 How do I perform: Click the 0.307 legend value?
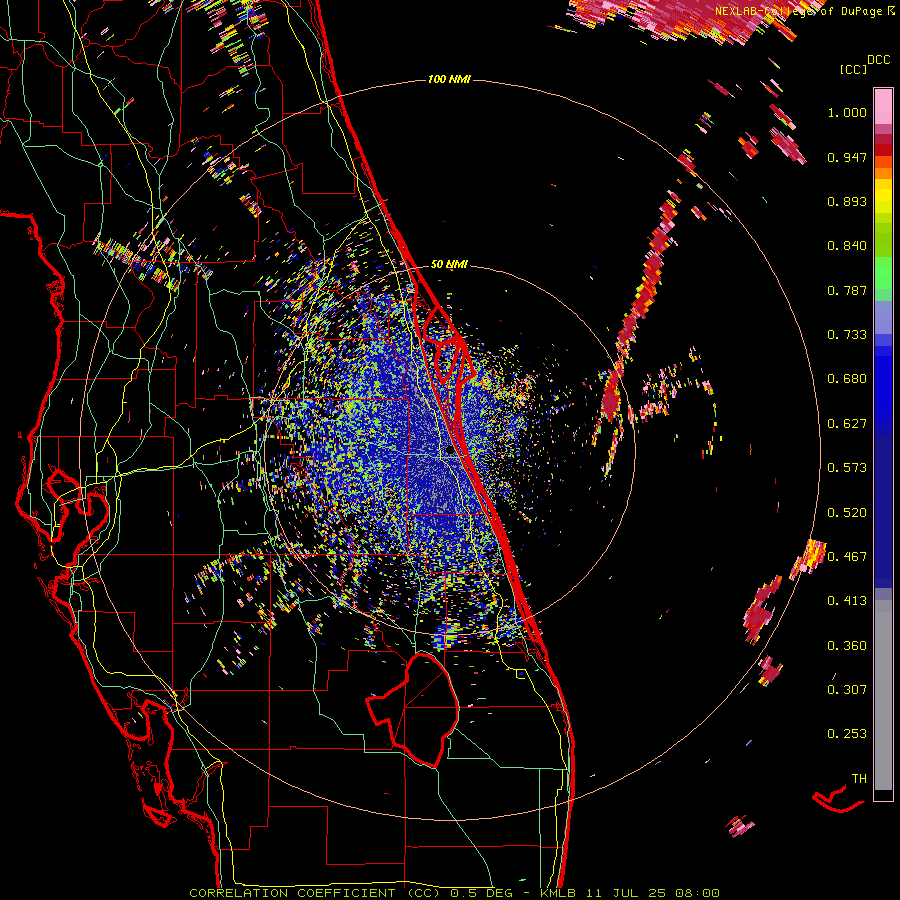847,690
